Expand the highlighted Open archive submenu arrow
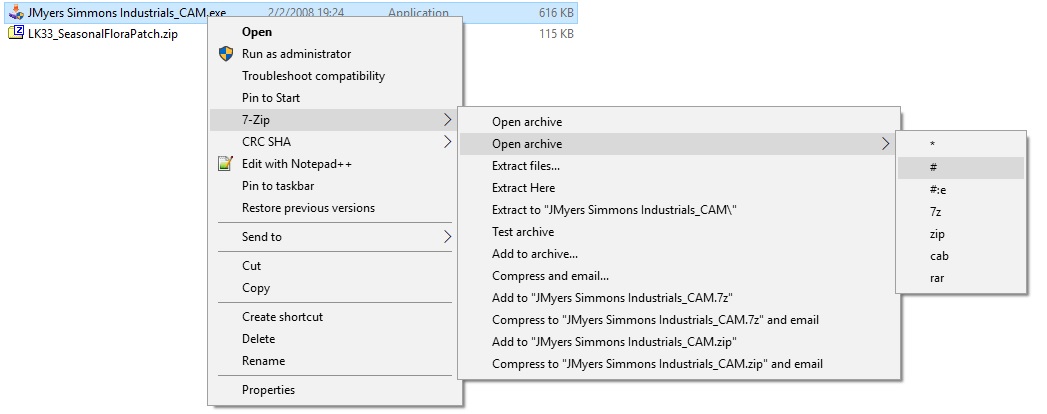1047x414 pixels. point(886,144)
